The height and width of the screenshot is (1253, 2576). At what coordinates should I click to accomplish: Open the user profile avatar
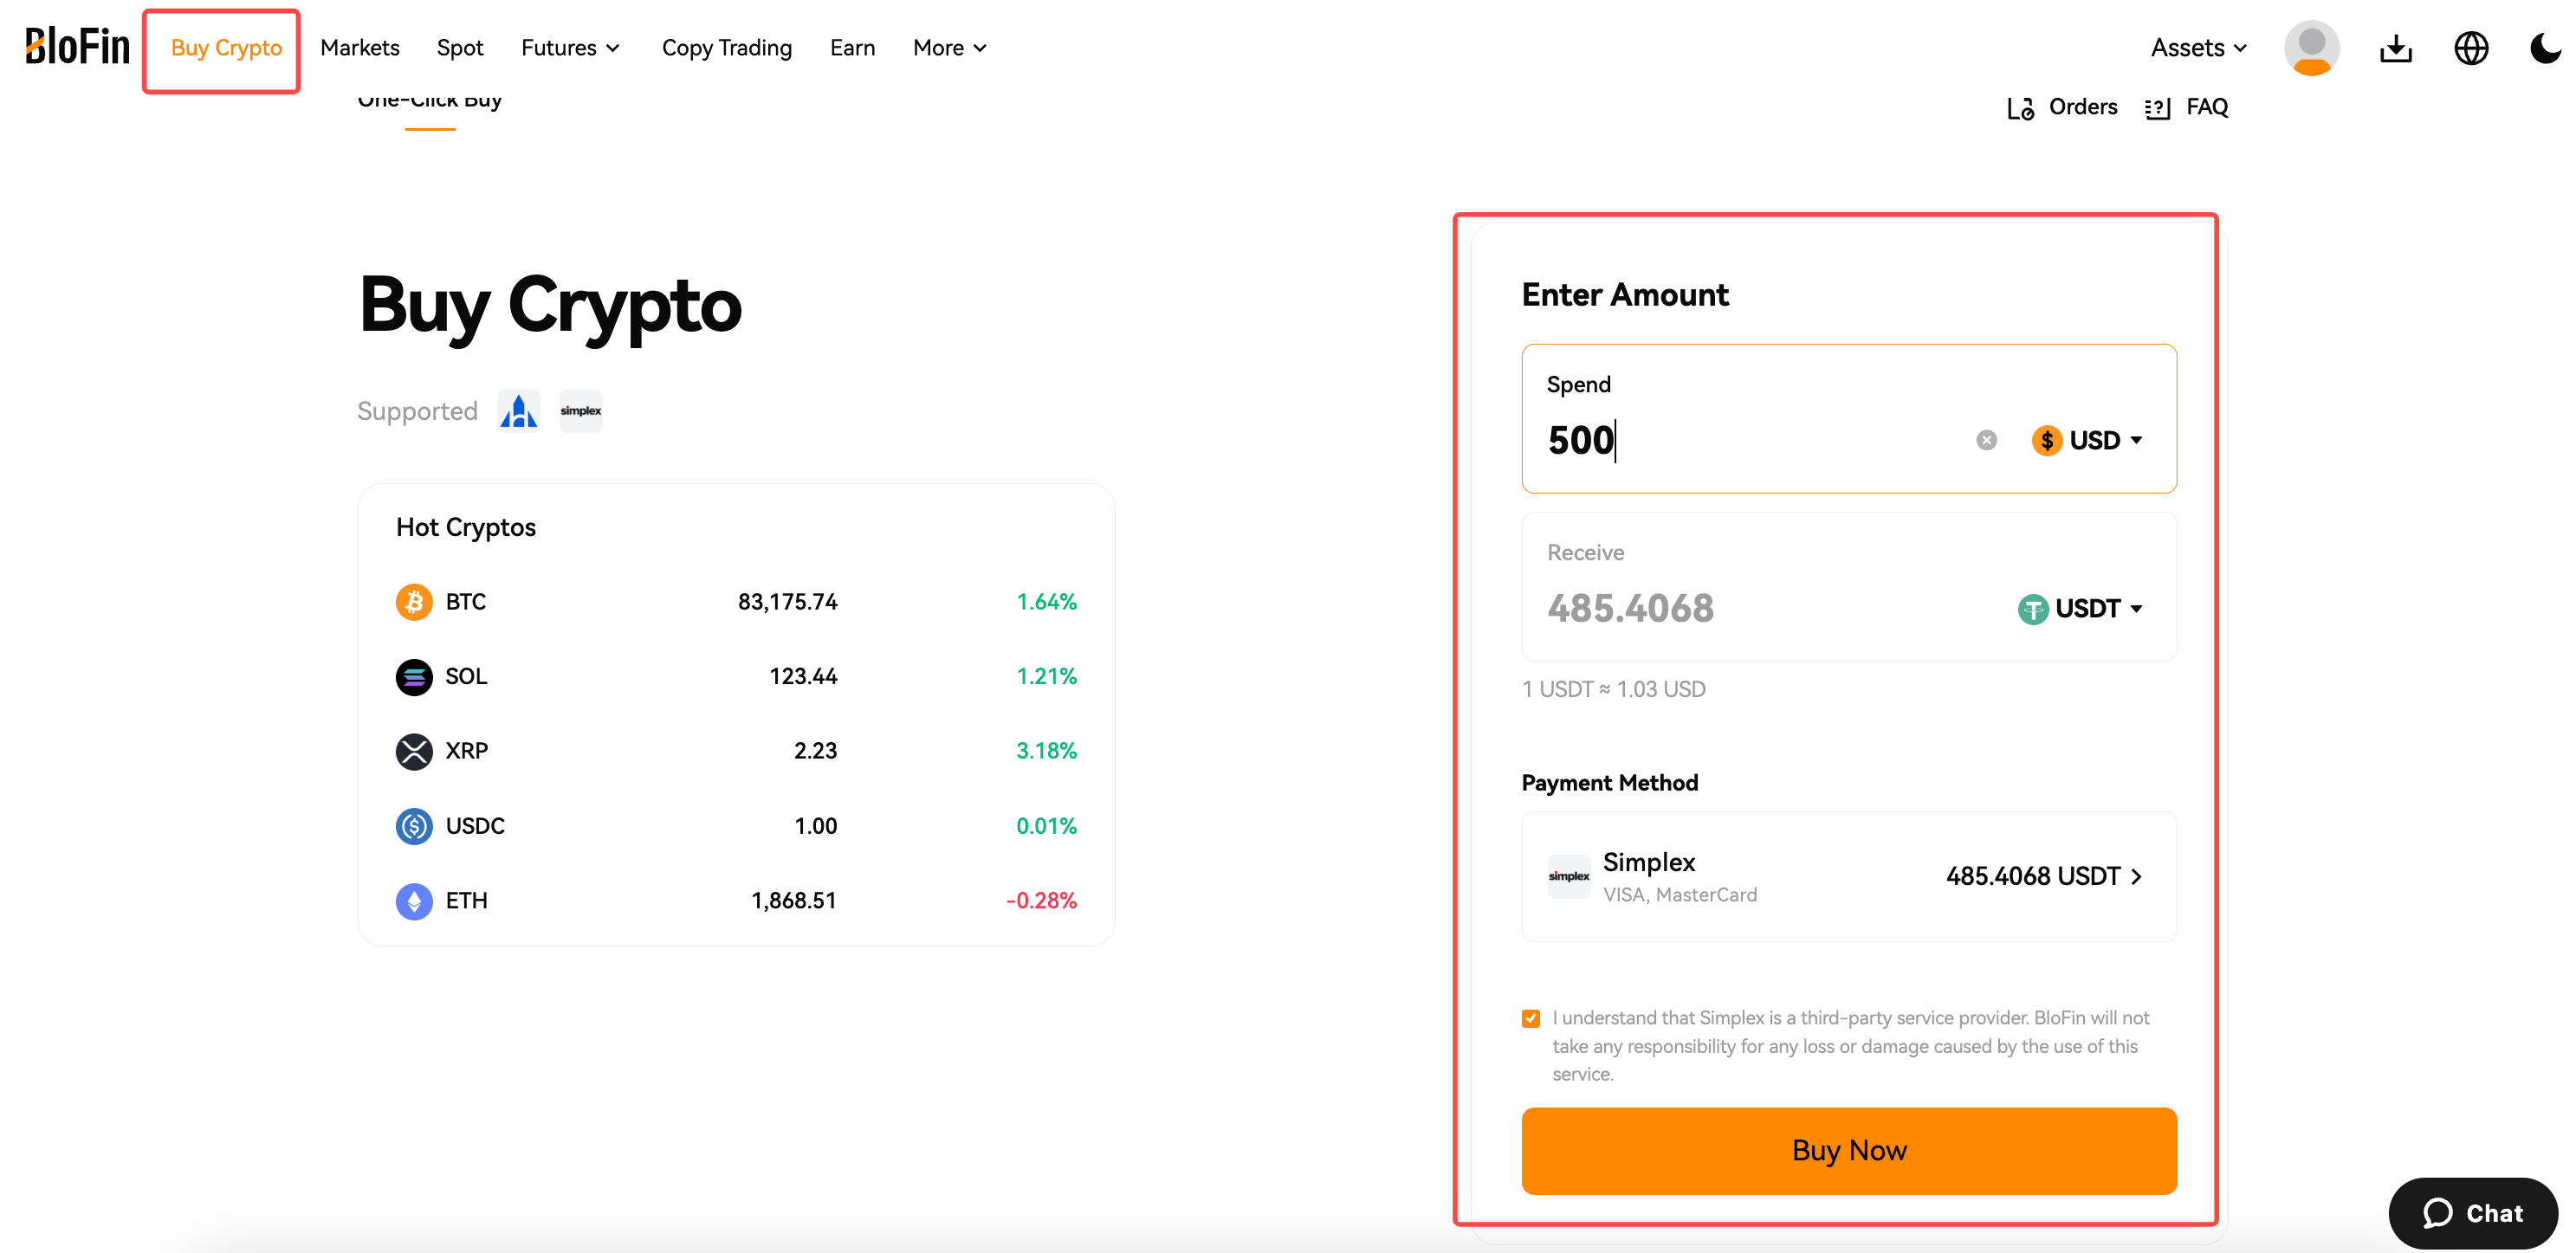2311,48
